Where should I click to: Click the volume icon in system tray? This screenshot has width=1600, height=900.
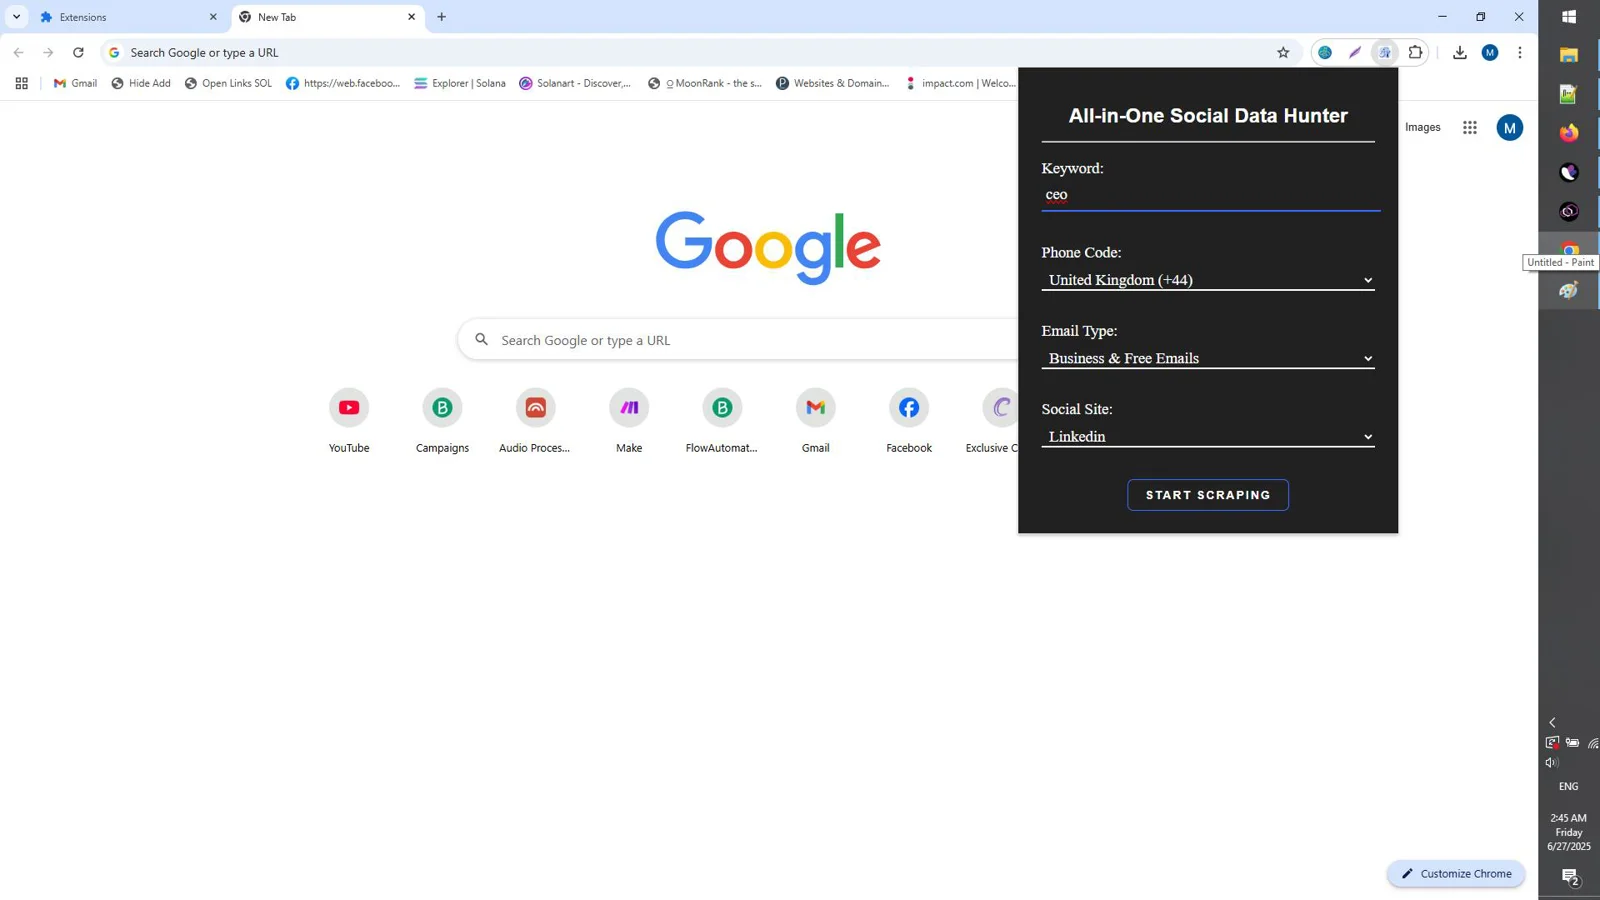[1552, 762]
